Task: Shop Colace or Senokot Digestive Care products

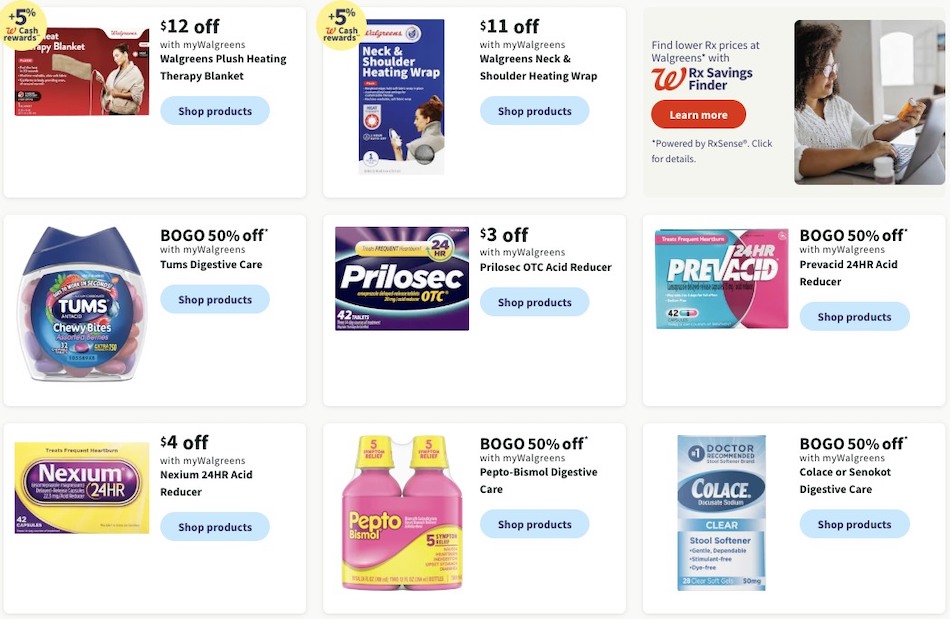Action: [x=854, y=524]
